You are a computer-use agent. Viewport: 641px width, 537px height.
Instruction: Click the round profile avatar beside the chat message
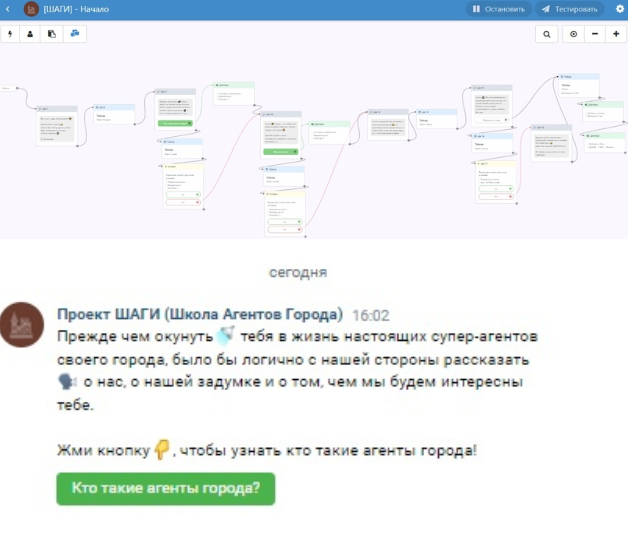[x=22, y=325]
